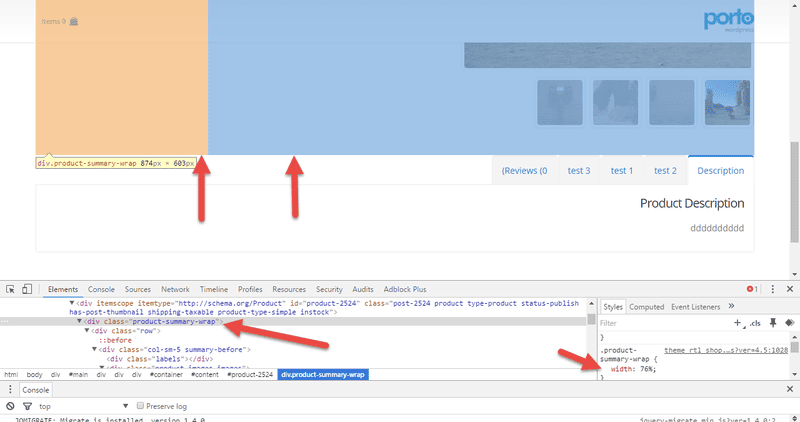Open the cart icon next to Items 0
This screenshot has width=800, height=422.
74,21
